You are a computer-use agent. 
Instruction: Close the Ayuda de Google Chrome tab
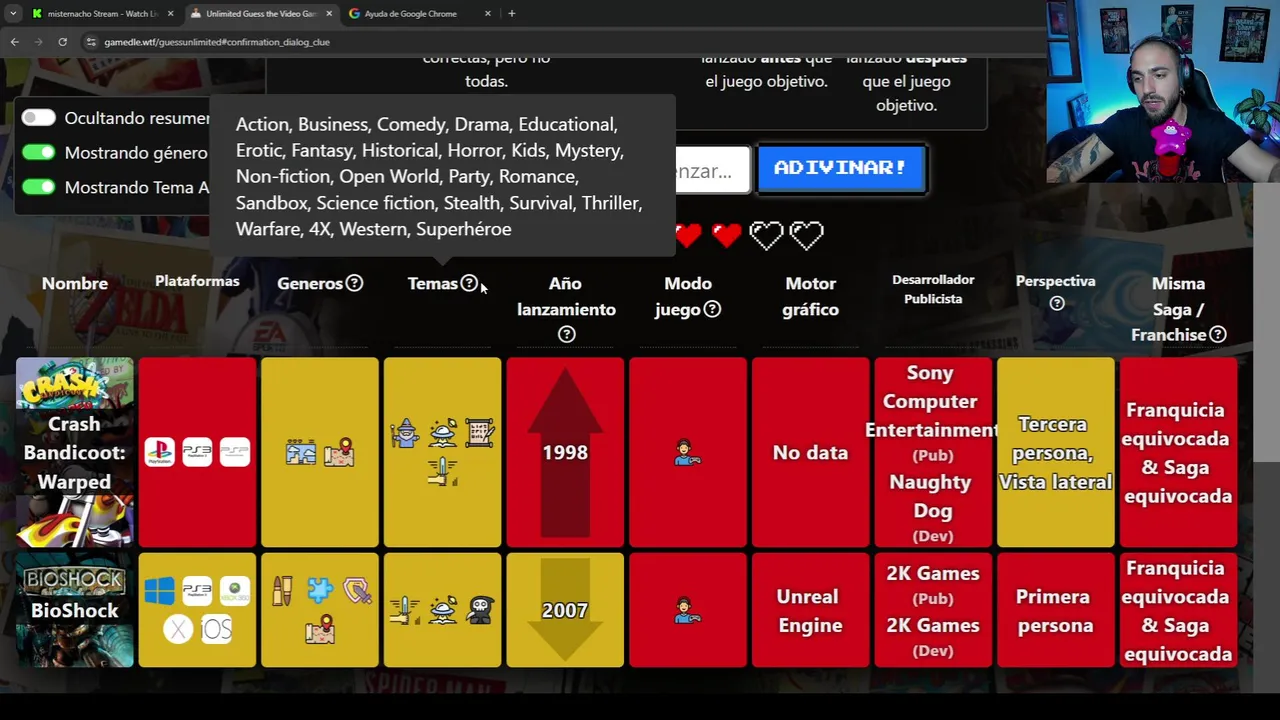[x=487, y=14]
